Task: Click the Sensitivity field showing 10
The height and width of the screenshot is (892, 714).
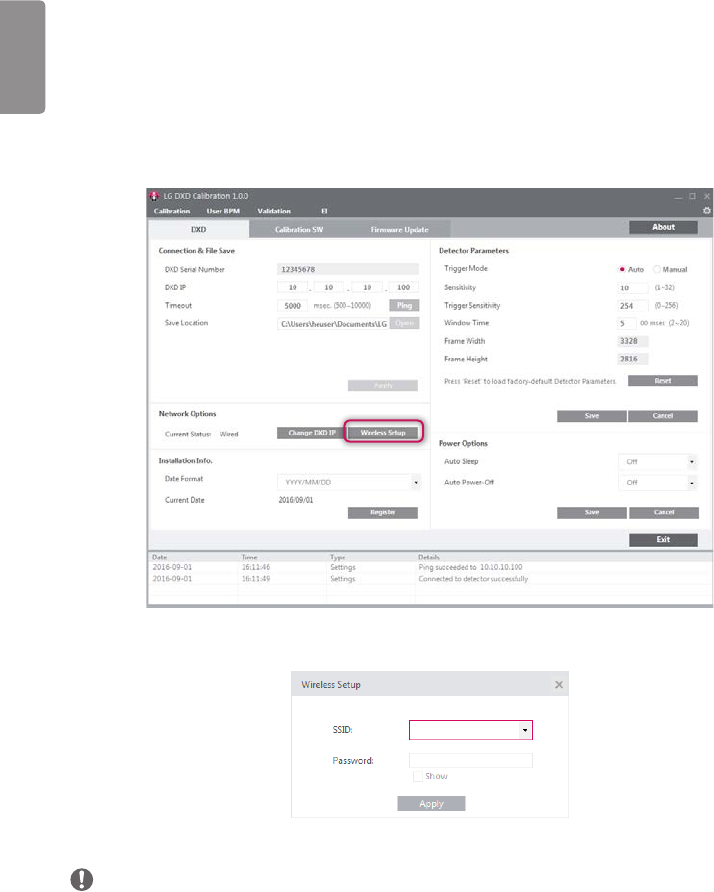Action: [633, 288]
